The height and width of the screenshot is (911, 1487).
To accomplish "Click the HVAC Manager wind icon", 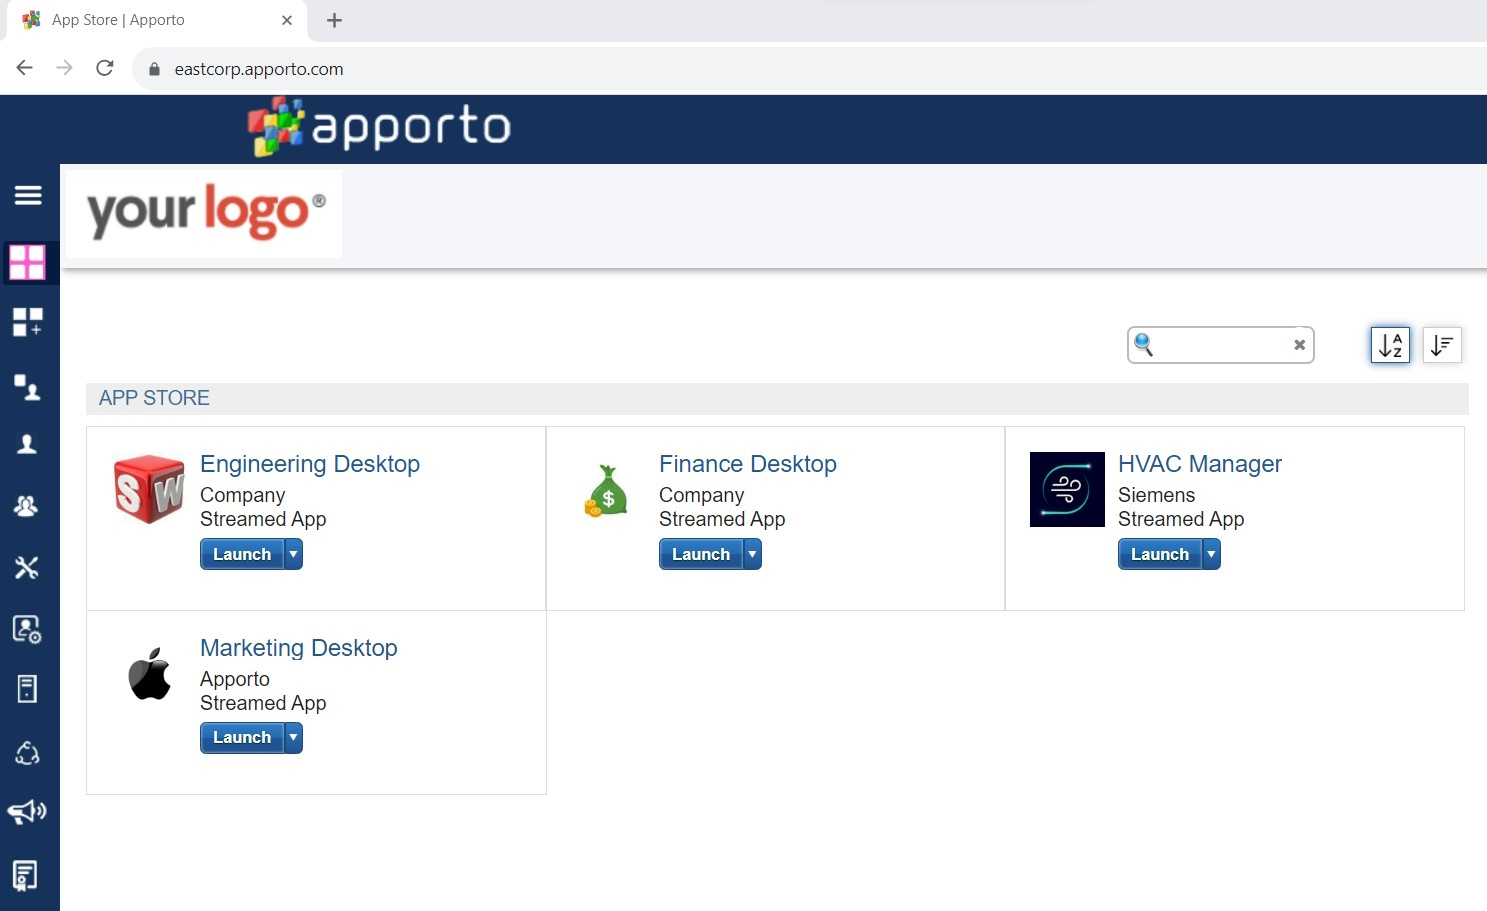I will coord(1067,489).
